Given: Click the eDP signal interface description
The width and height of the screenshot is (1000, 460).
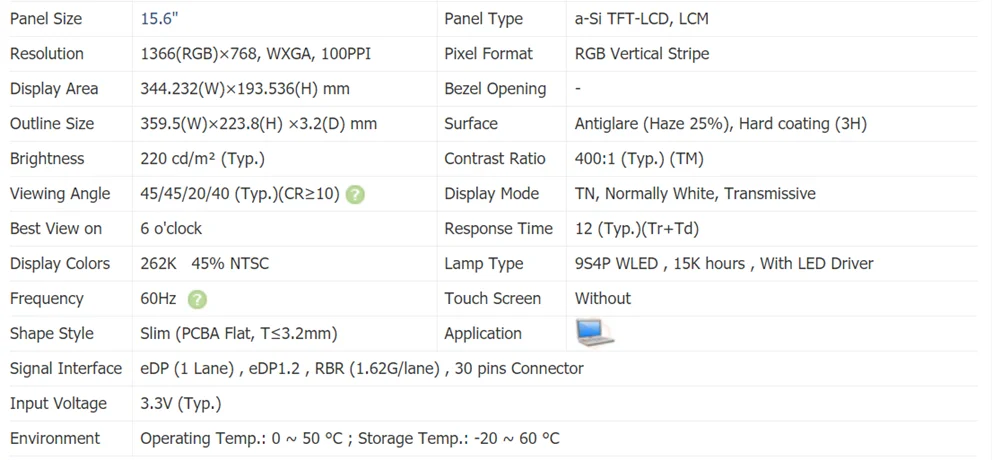Looking at the screenshot, I should (x=361, y=369).
